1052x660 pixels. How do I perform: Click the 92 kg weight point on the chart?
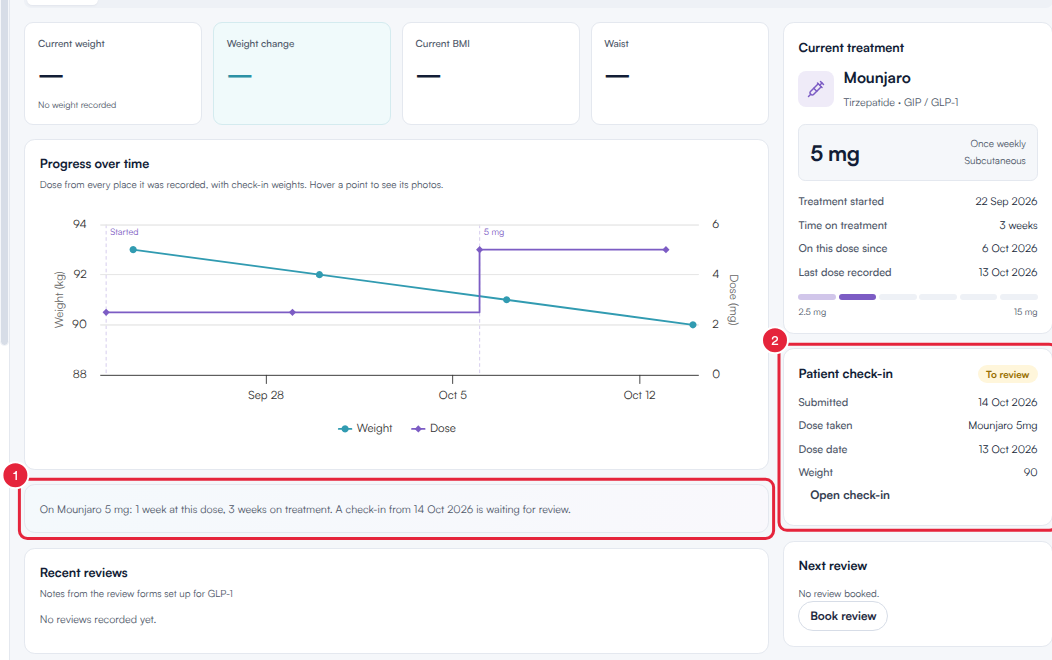tap(319, 274)
